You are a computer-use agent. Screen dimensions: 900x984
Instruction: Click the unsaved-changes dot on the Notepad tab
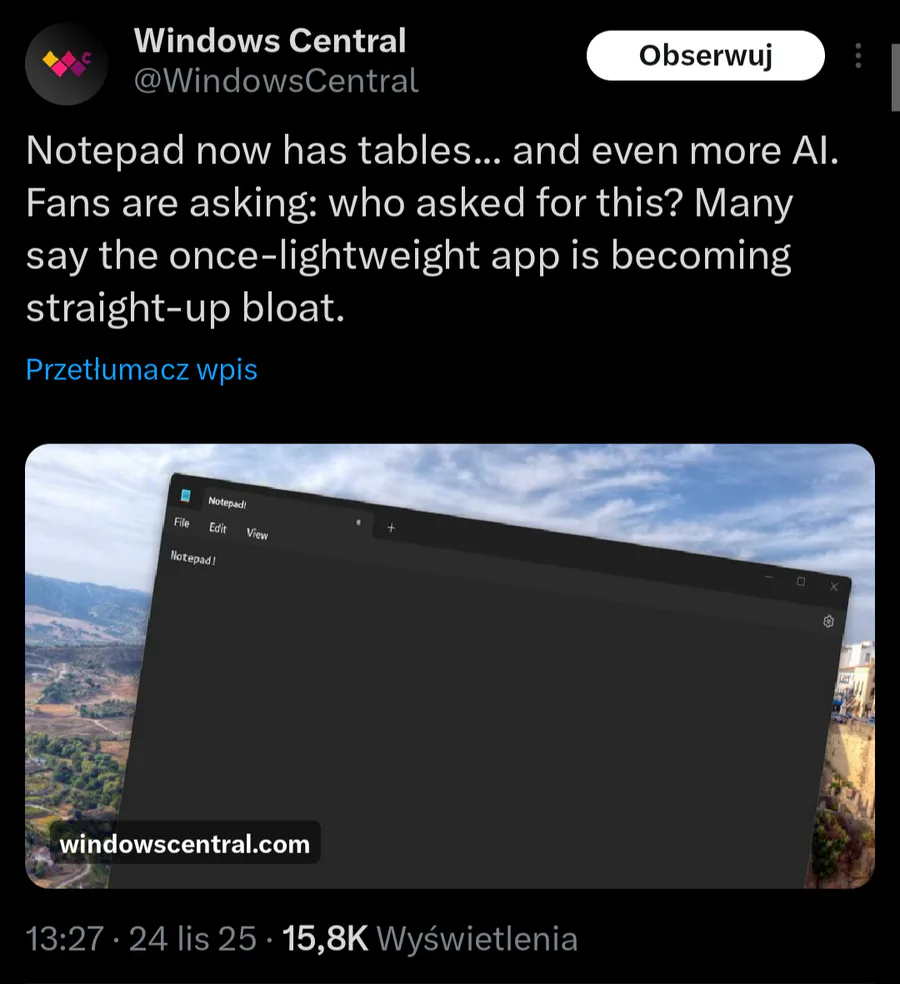pos(358,522)
